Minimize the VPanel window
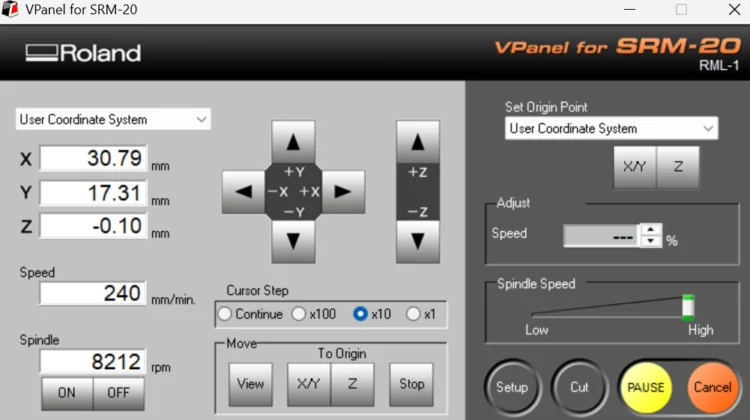The height and width of the screenshot is (420, 750). click(630, 9)
